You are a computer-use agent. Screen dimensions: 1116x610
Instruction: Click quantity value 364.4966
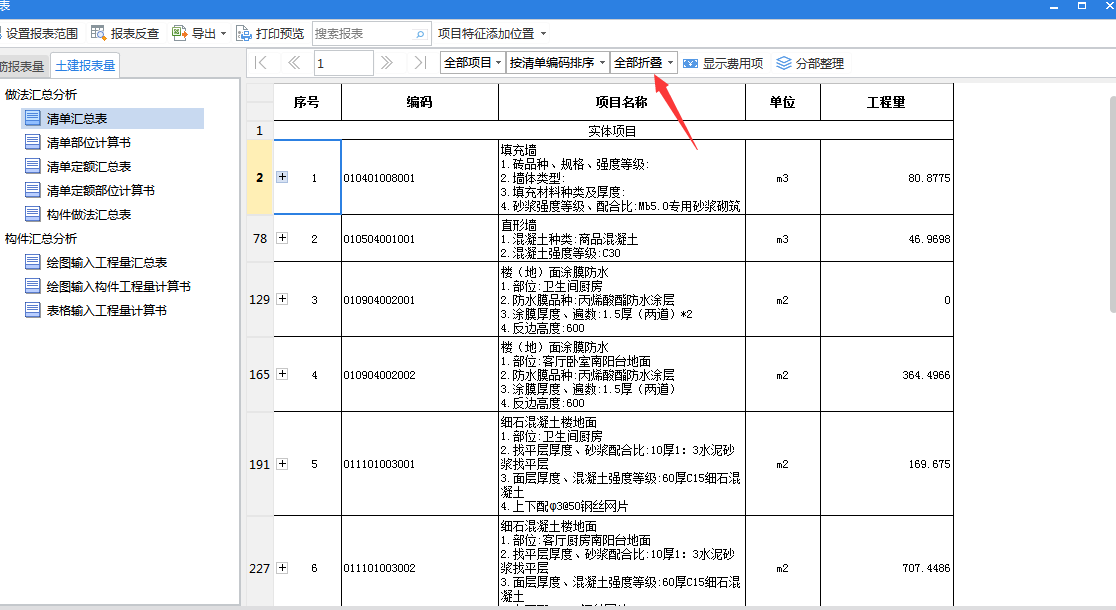(x=926, y=375)
